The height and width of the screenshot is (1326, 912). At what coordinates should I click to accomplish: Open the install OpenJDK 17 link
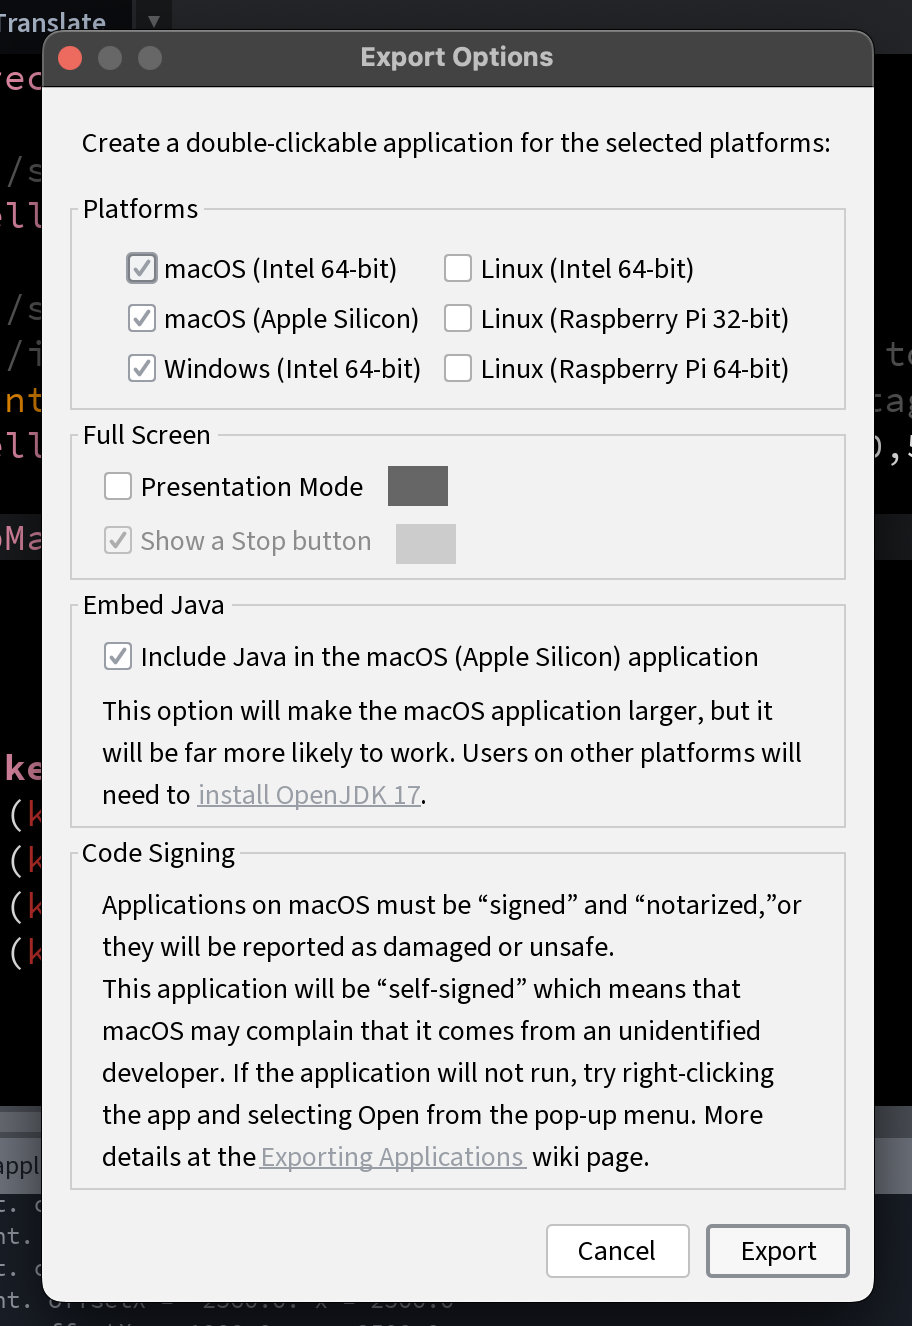309,795
